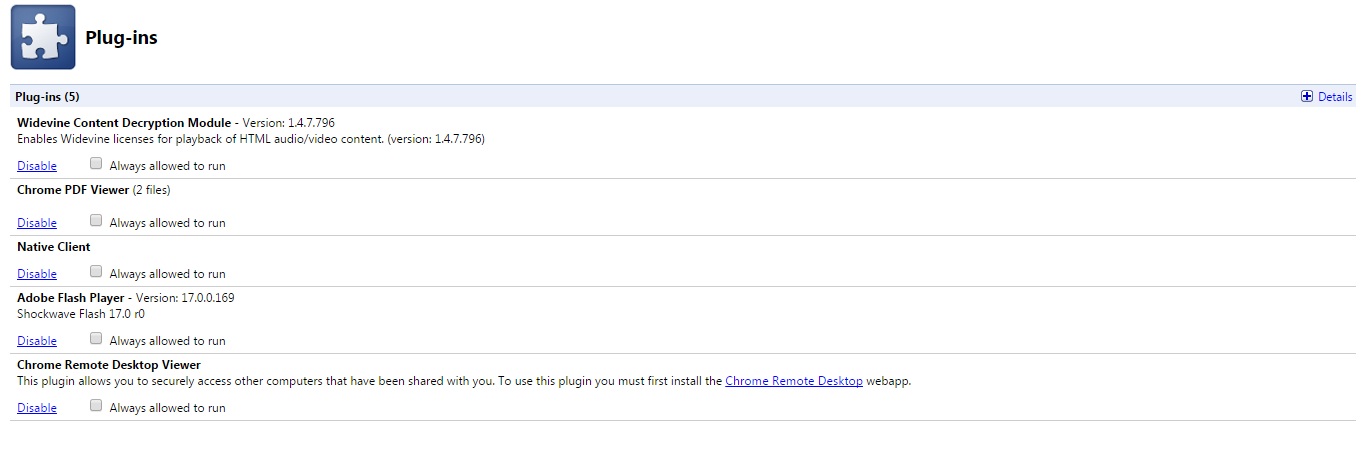The width and height of the screenshot is (1361, 470).
Task: Open the Chrome Remote Desktop webapp link
Action: coord(794,381)
